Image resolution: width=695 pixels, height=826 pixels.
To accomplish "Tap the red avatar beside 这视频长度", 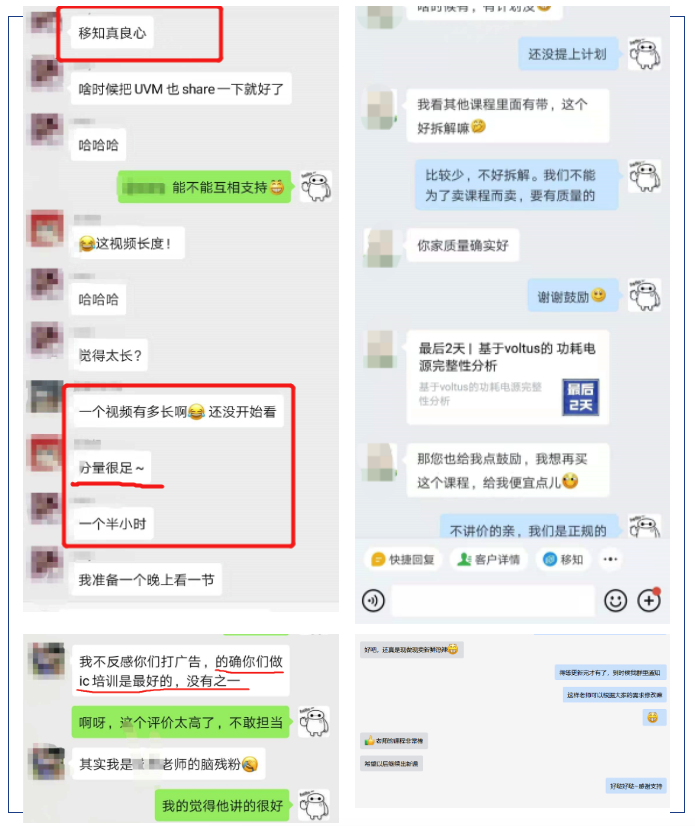I will point(46,229).
